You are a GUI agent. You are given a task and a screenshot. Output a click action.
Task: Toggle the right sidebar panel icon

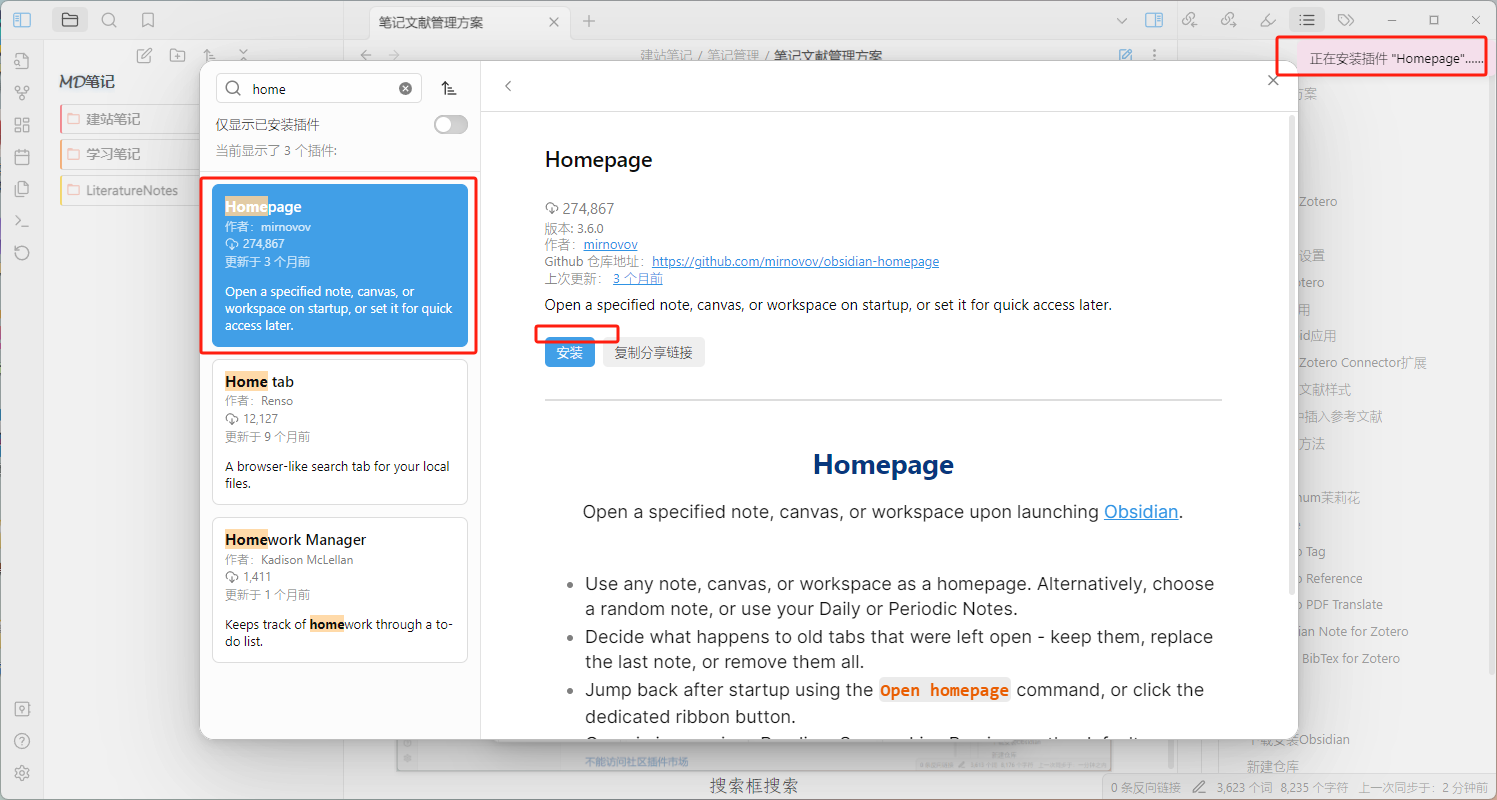pos(1153,19)
